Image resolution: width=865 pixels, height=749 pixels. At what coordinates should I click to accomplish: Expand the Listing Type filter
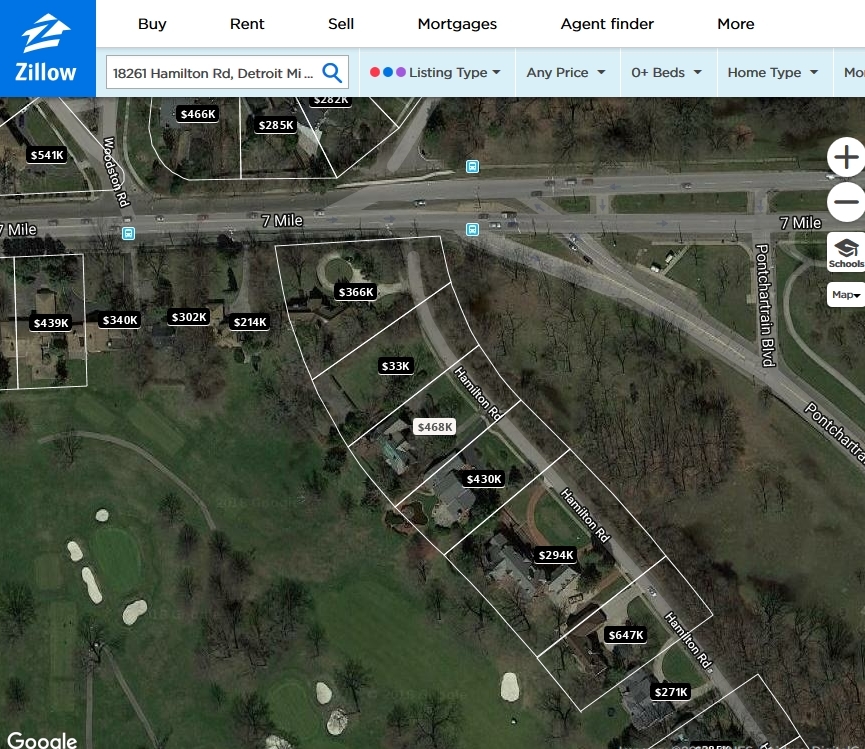coord(437,72)
